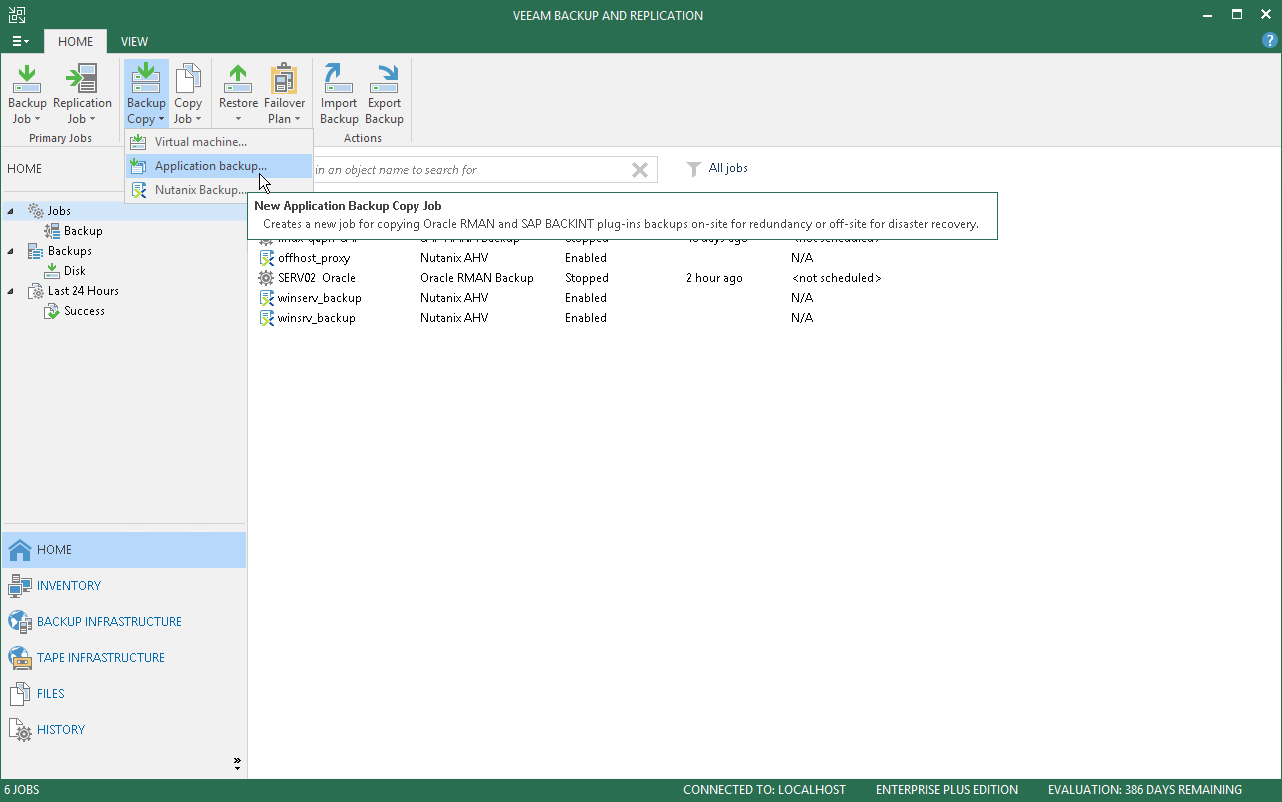Screen dimensions: 1282x802
Task: Open the Backup Job ribbon button
Action: click(27, 94)
